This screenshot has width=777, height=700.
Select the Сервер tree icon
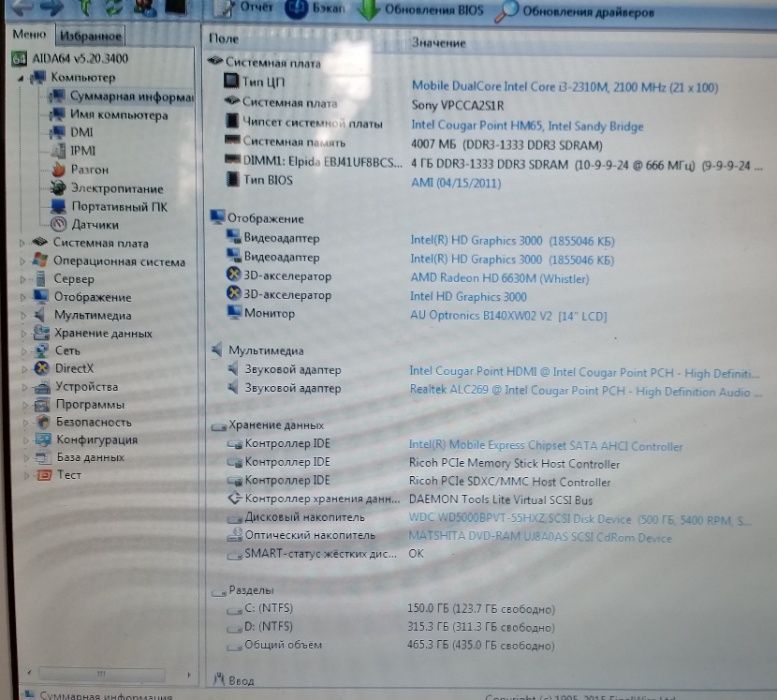41,278
